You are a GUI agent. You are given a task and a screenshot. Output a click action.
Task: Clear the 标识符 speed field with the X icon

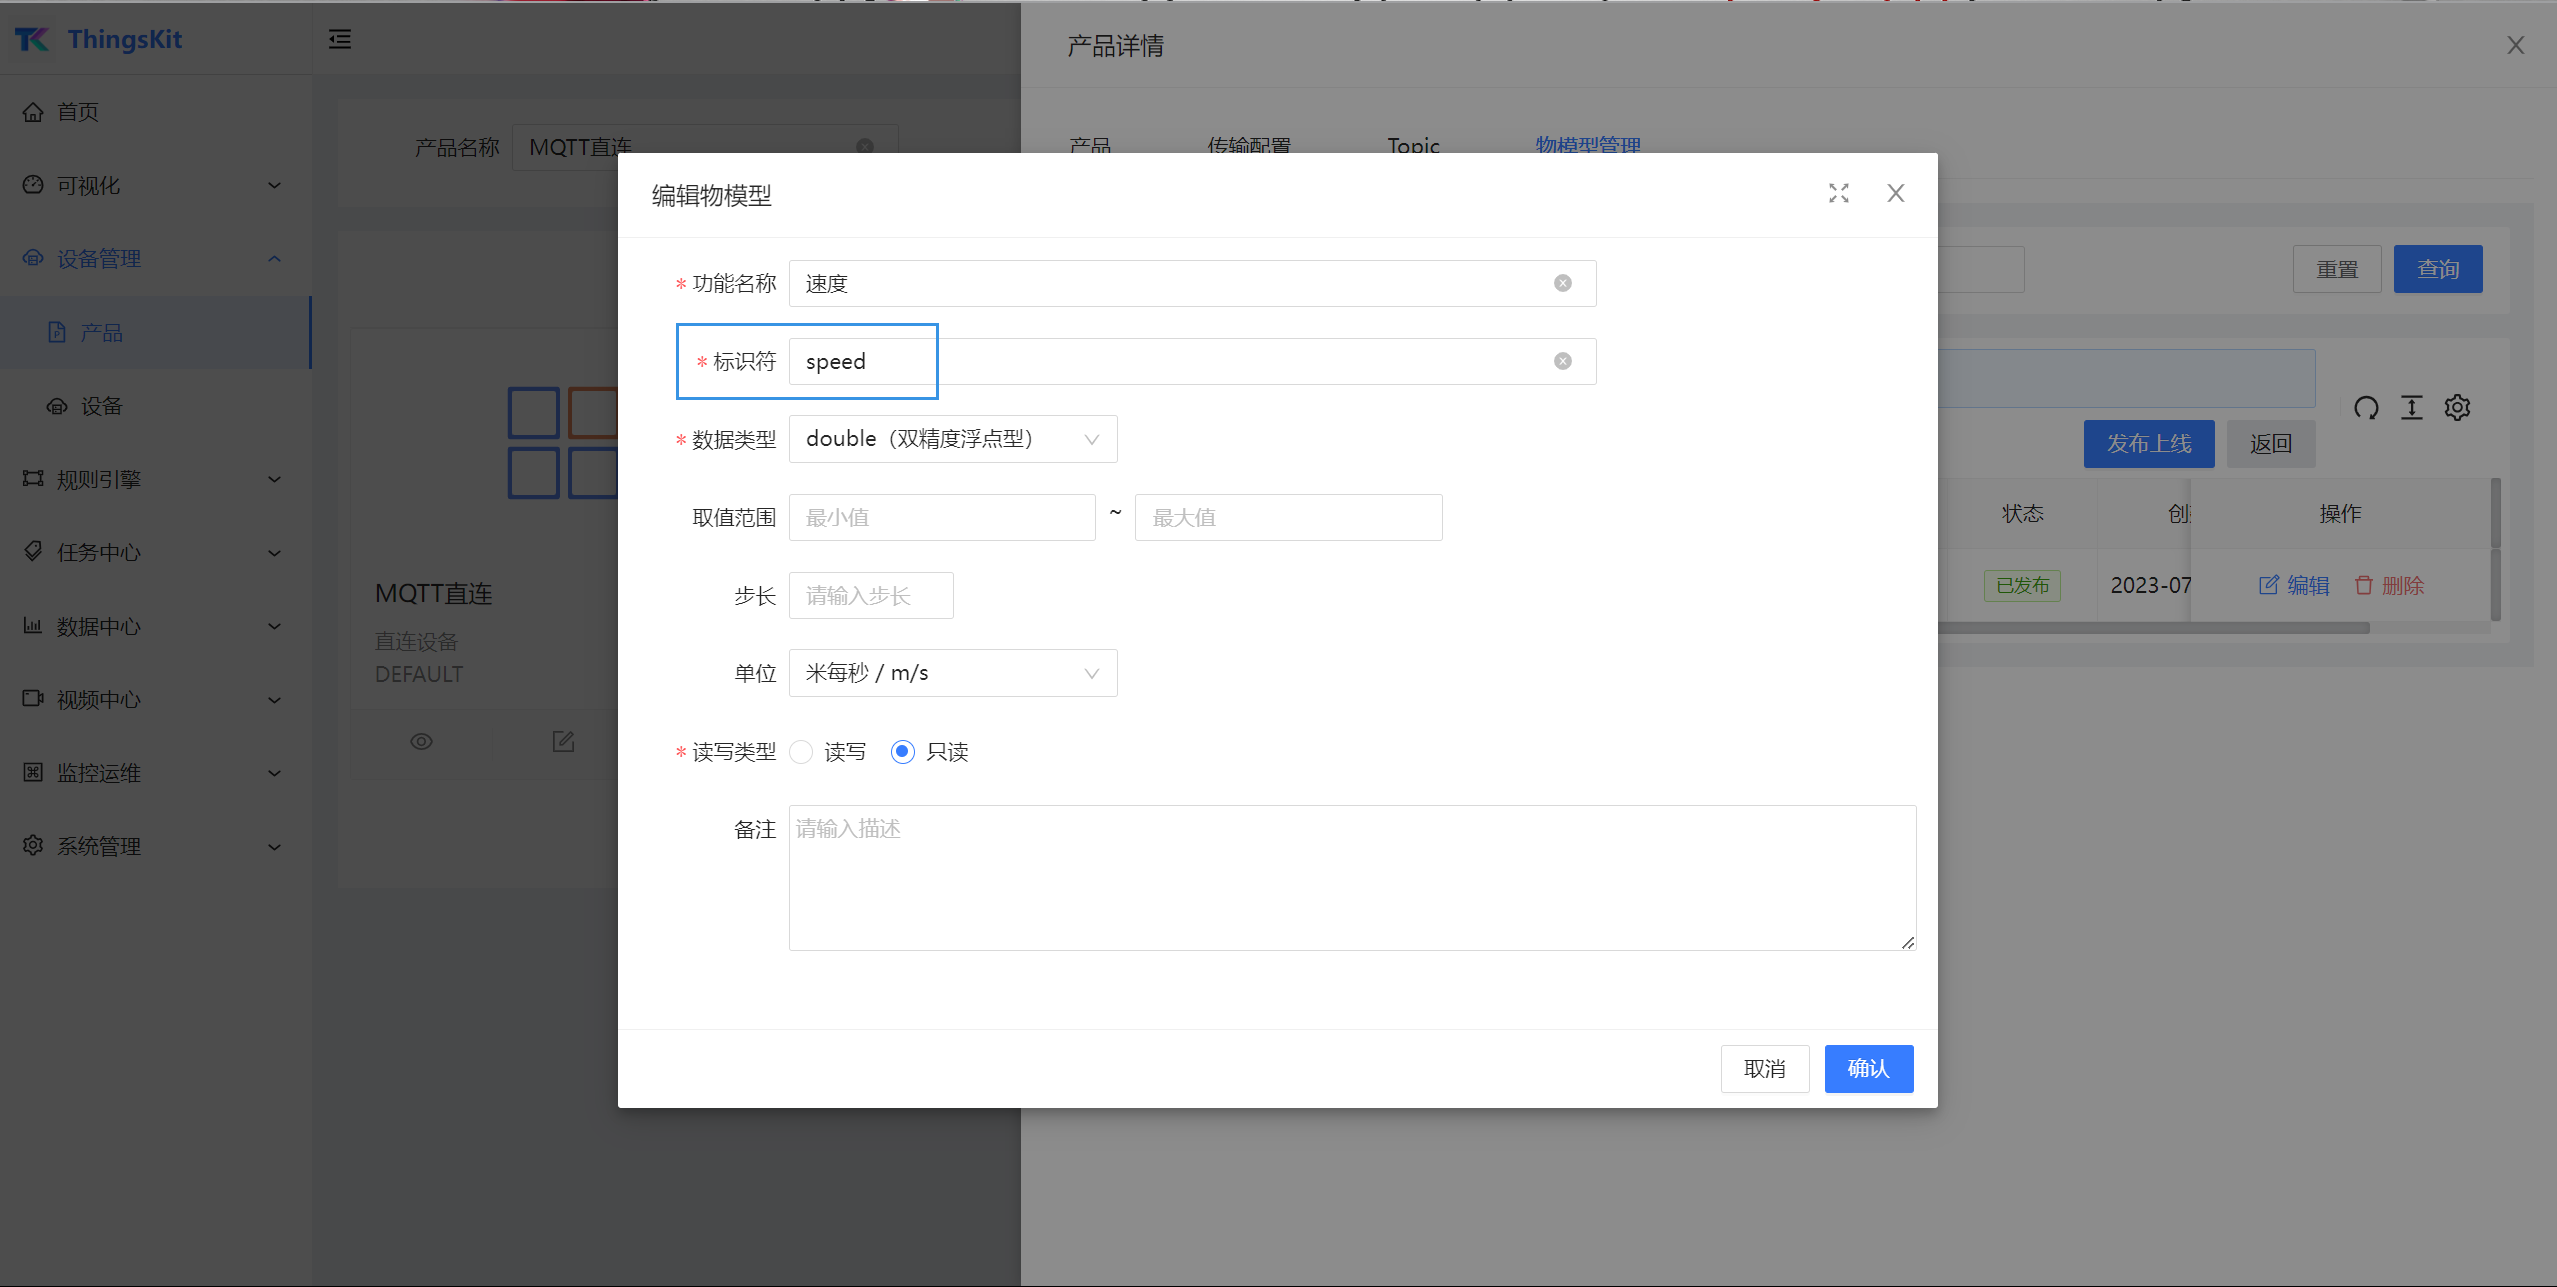coord(1562,362)
